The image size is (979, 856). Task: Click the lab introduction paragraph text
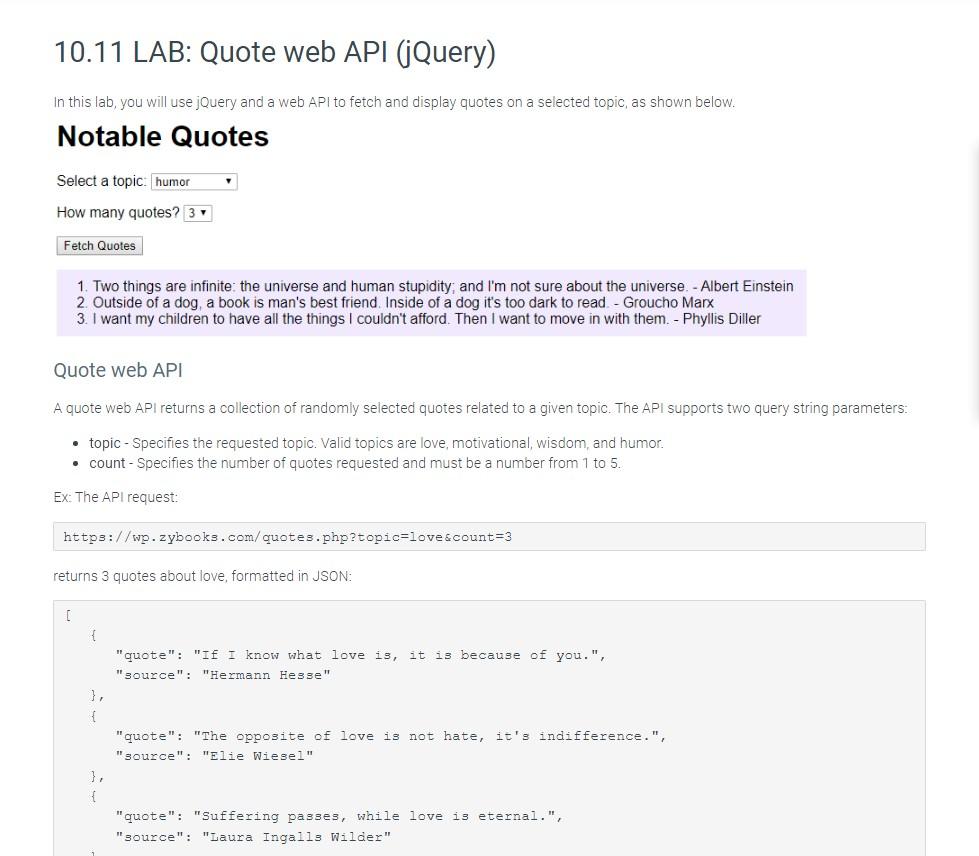[394, 101]
